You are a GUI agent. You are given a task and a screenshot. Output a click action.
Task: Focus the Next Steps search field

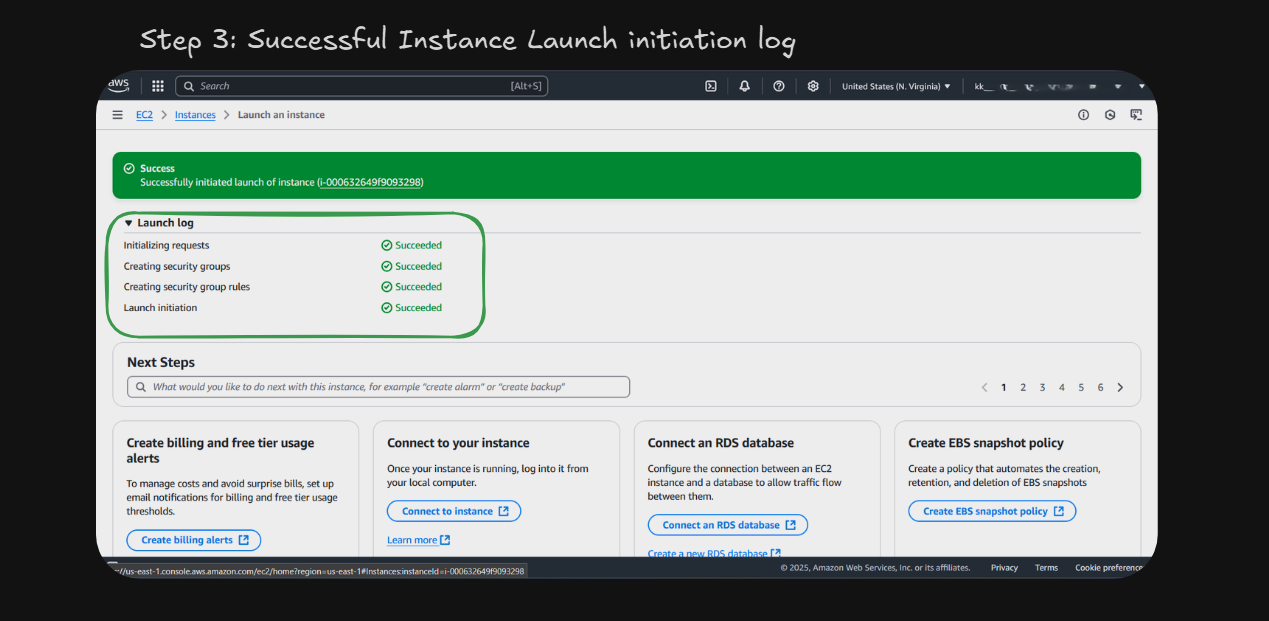tap(378, 387)
